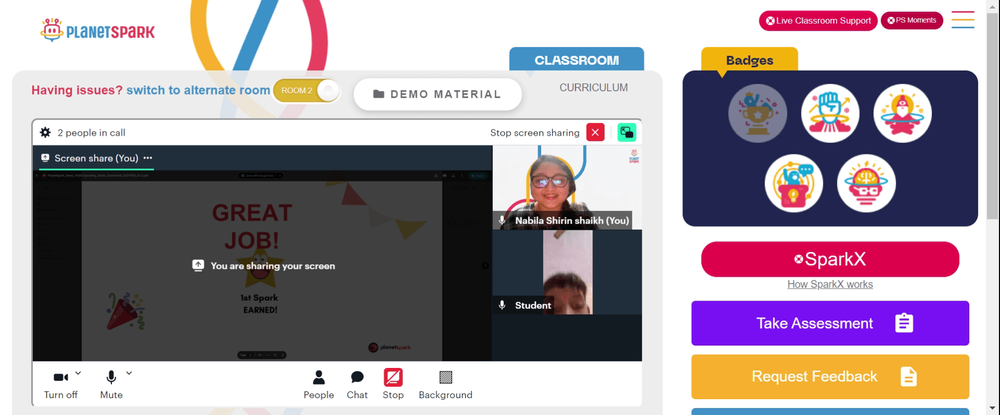The height and width of the screenshot is (415, 1000).
Task: Click '2 people in call' text
Action: tap(91, 133)
